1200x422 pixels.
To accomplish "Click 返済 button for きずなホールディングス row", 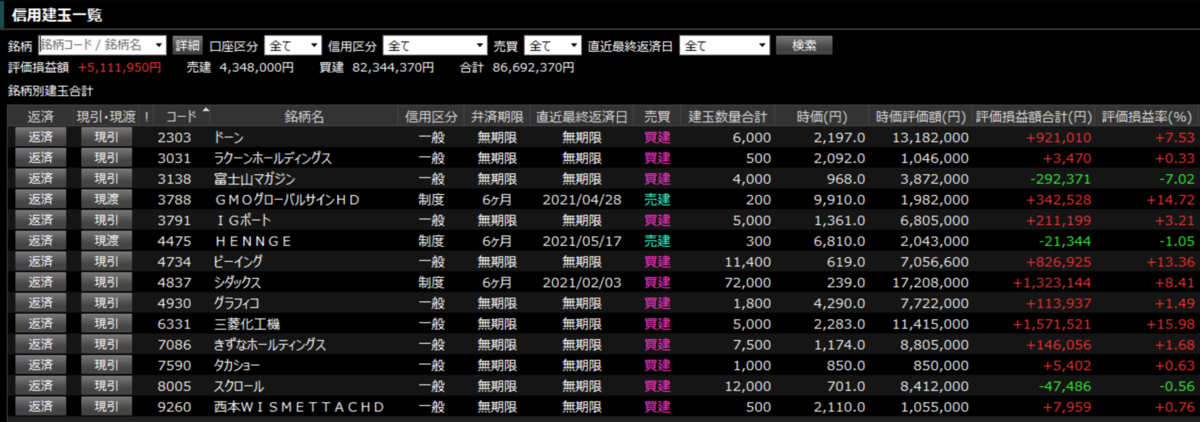I will 41,344.
